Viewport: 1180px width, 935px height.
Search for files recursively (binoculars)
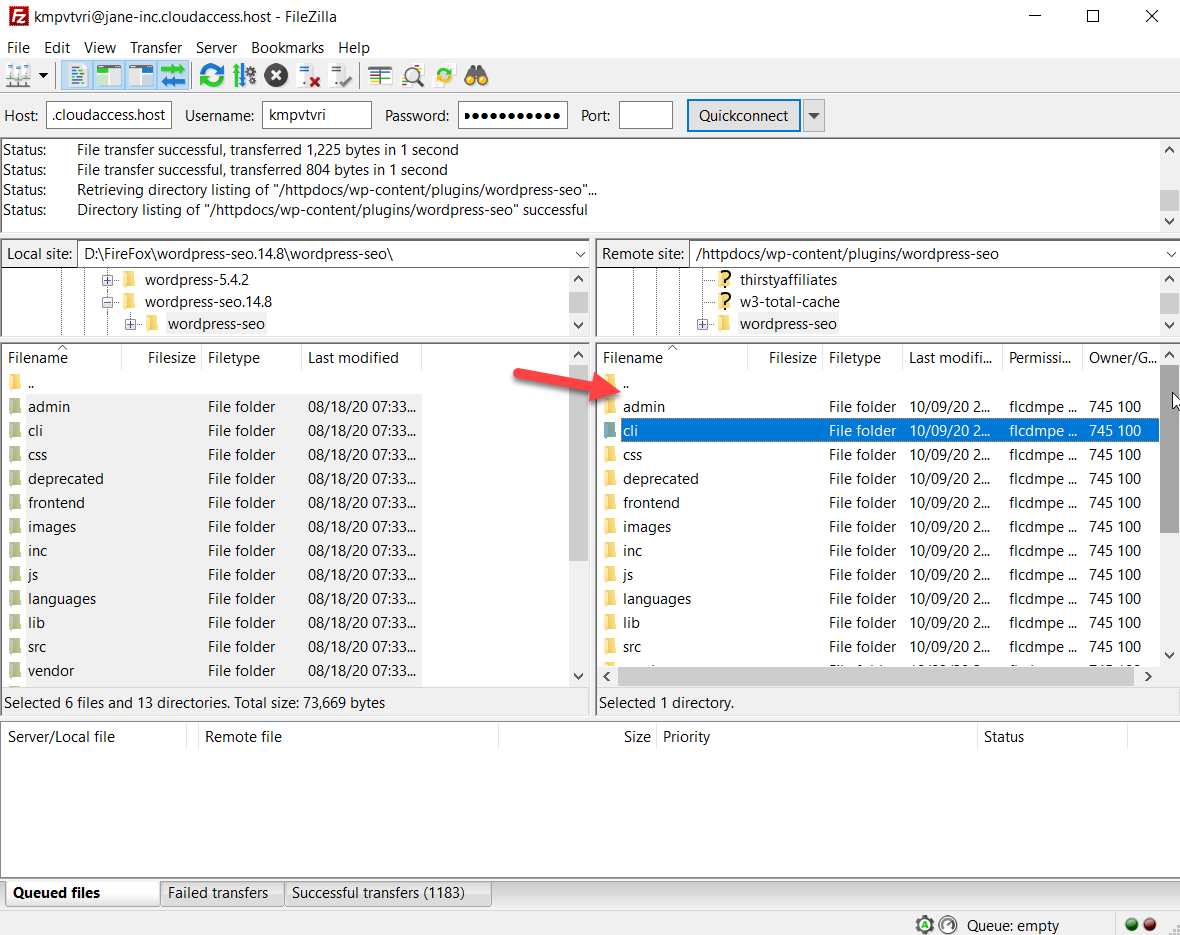476,76
